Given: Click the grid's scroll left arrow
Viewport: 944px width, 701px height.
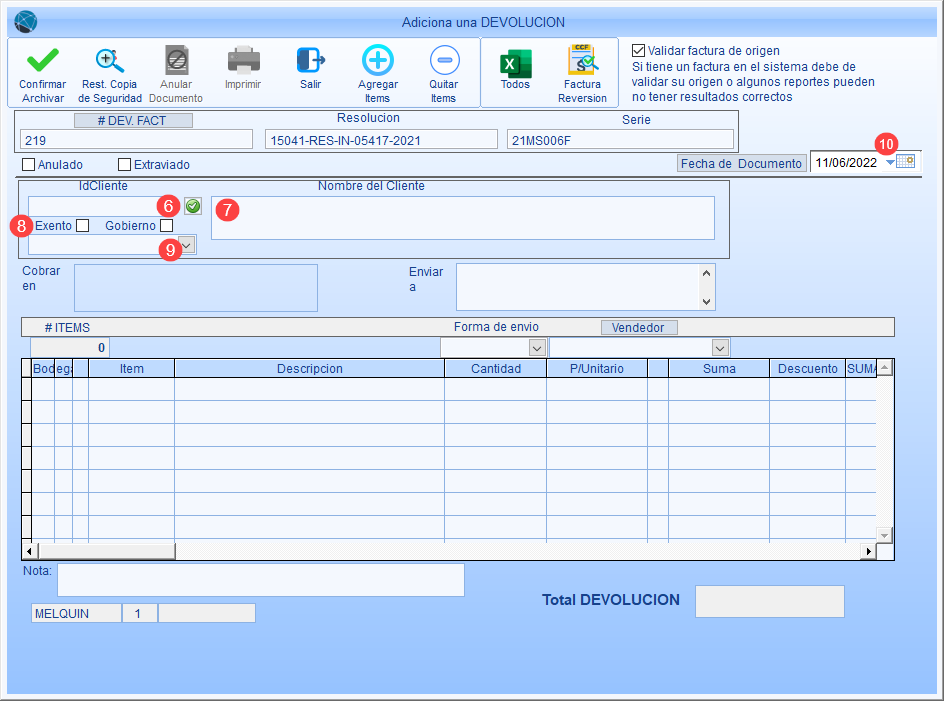Looking at the screenshot, I should (29, 551).
